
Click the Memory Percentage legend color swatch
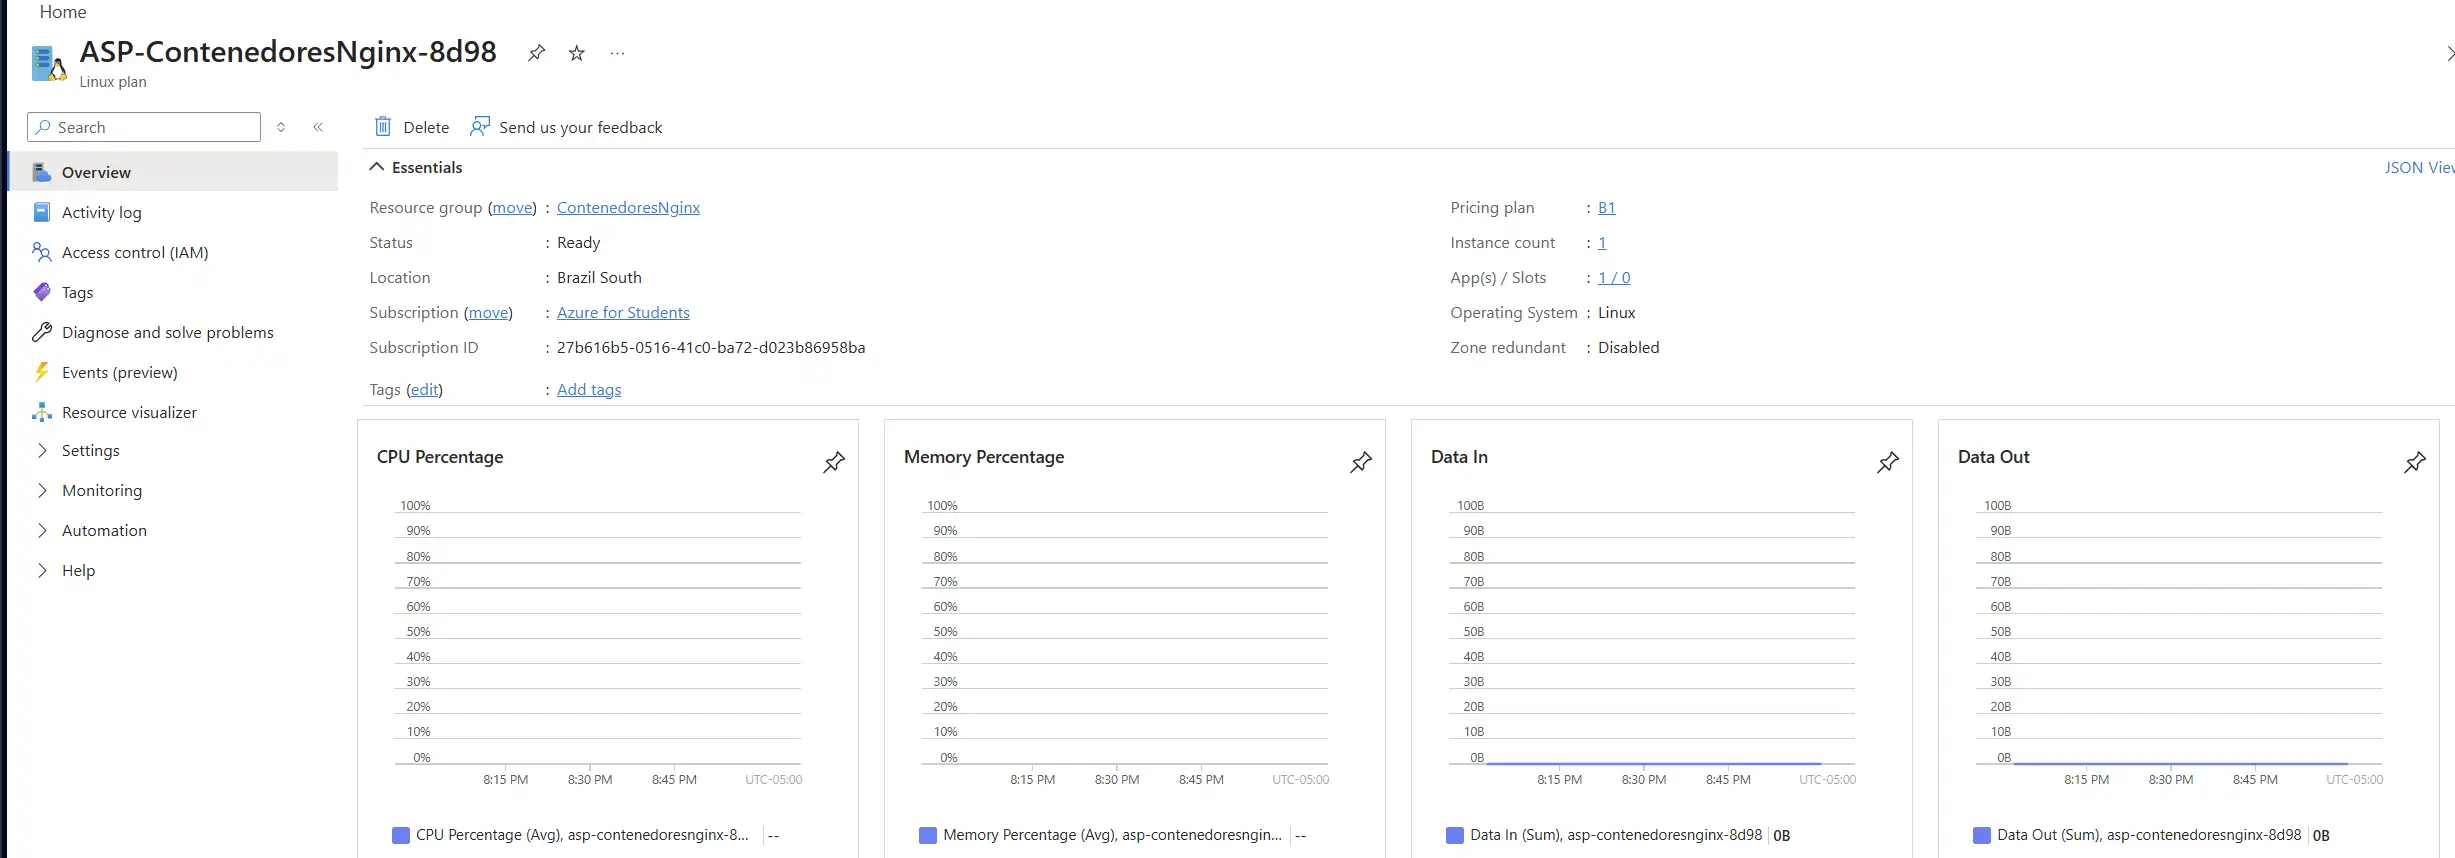928,835
